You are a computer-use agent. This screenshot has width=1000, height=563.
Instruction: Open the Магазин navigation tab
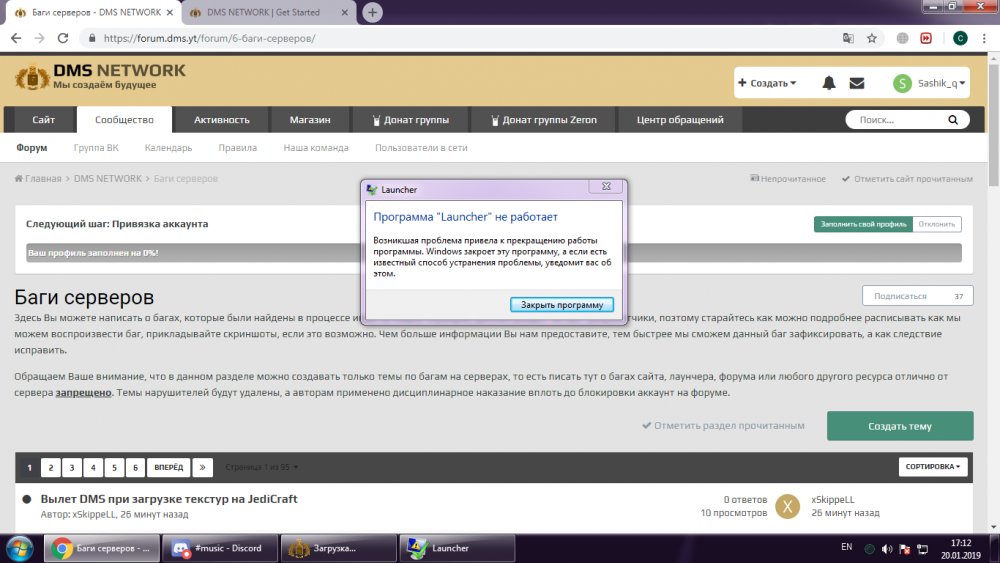(310, 120)
